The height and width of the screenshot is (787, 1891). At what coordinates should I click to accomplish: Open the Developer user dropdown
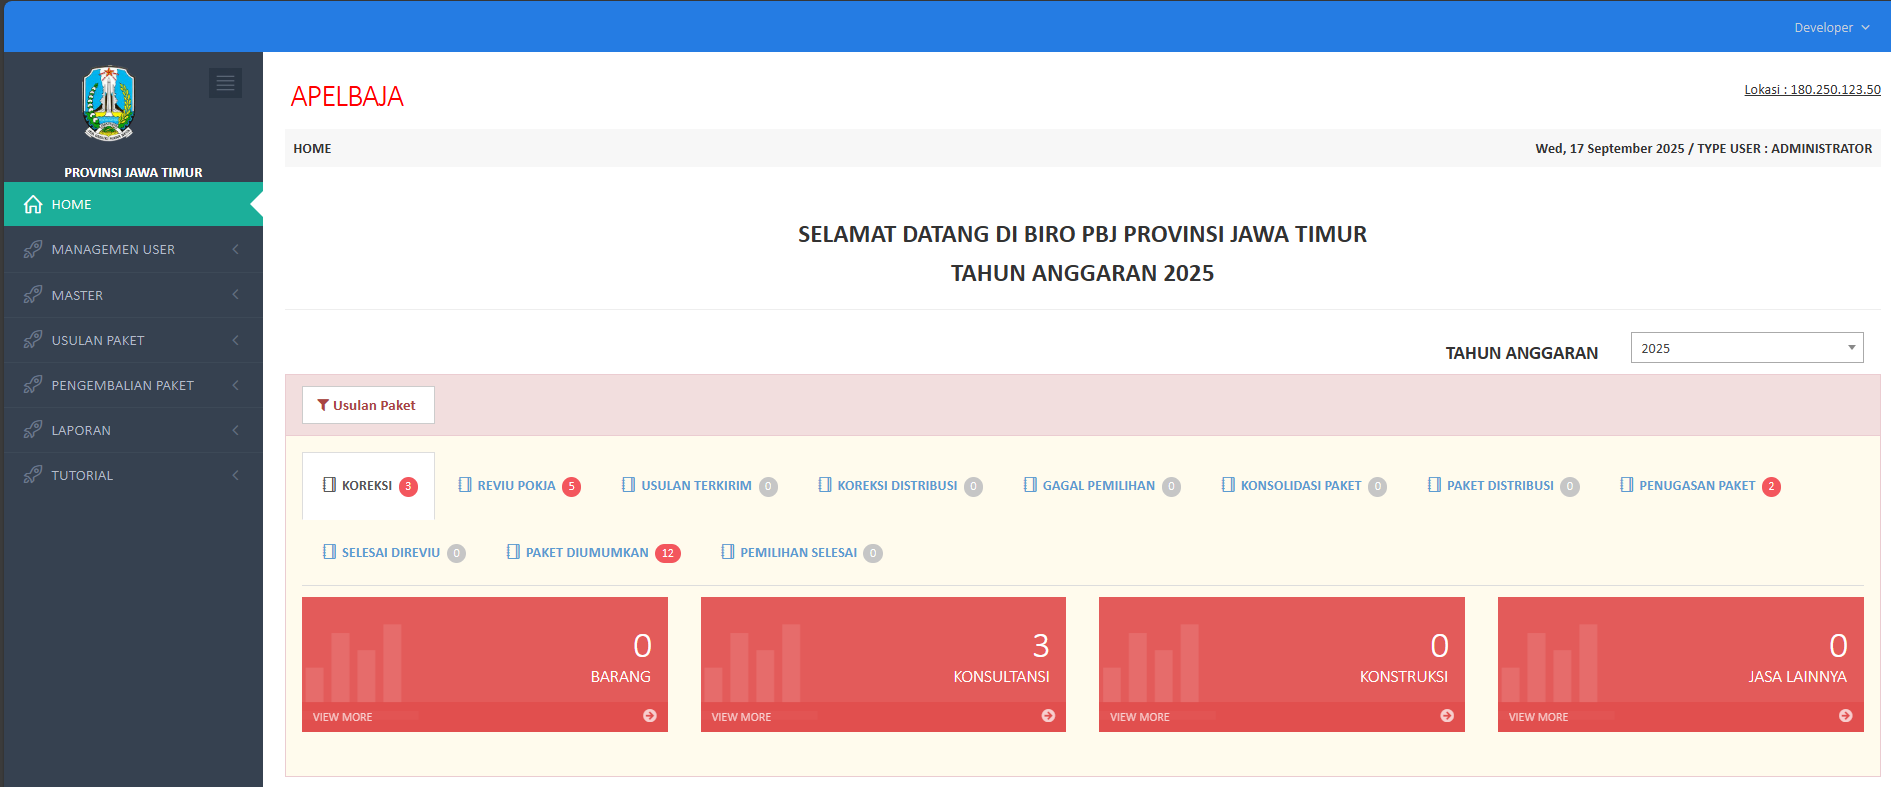coord(1830,27)
